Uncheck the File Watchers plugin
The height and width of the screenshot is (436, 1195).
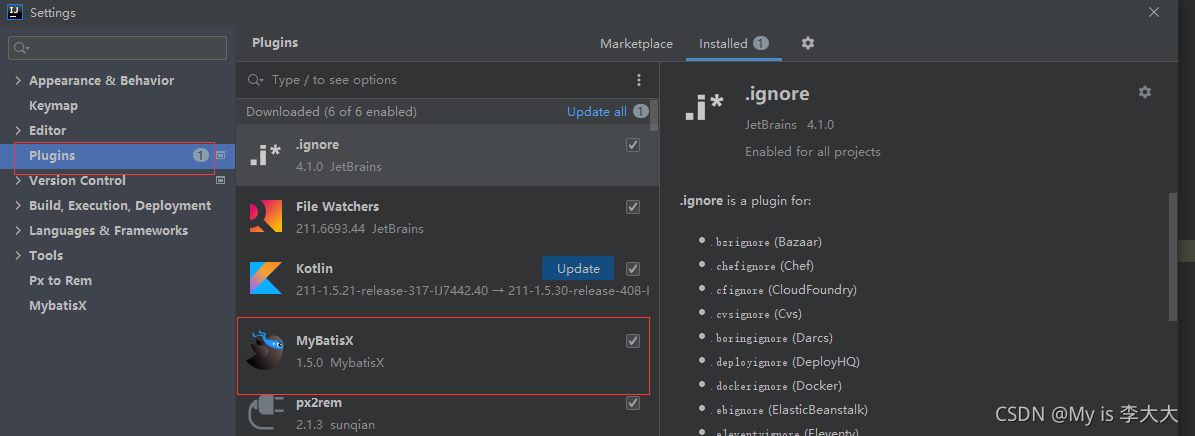(633, 207)
